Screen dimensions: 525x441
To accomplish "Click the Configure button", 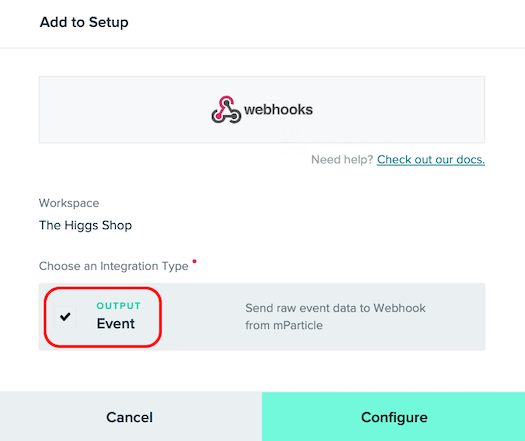I will (x=393, y=417).
